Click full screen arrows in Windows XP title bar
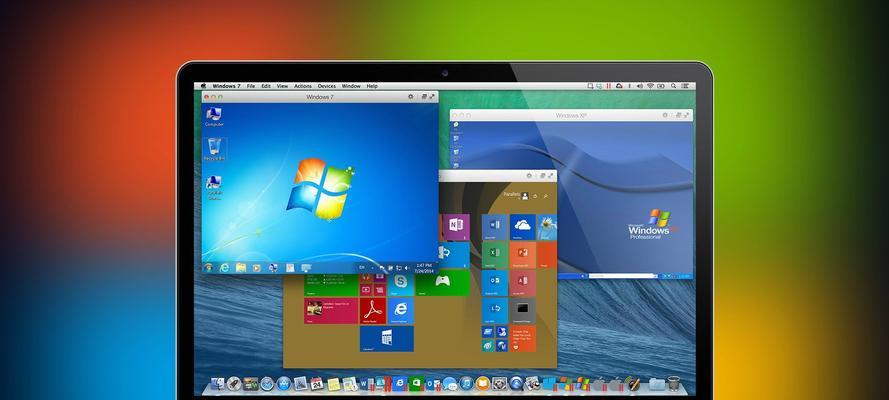Viewport: 889px width, 400px height. point(687,115)
